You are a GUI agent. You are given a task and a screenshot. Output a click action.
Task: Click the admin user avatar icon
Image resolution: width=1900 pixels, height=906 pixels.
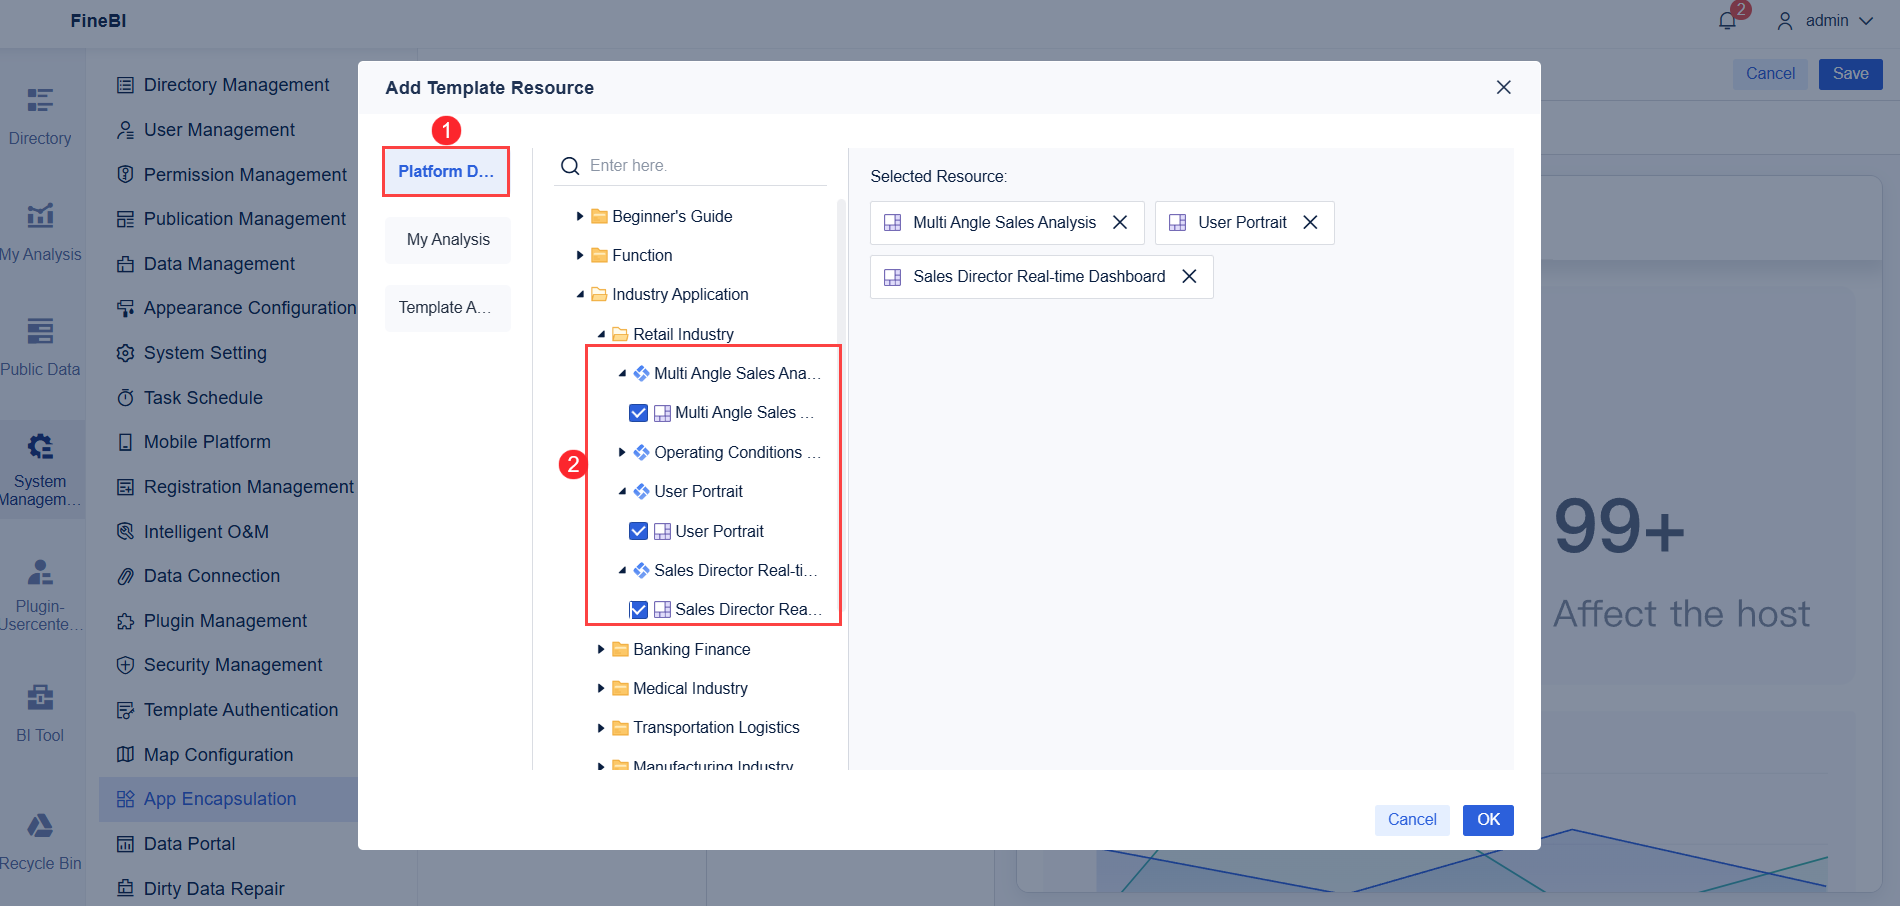click(x=1784, y=21)
